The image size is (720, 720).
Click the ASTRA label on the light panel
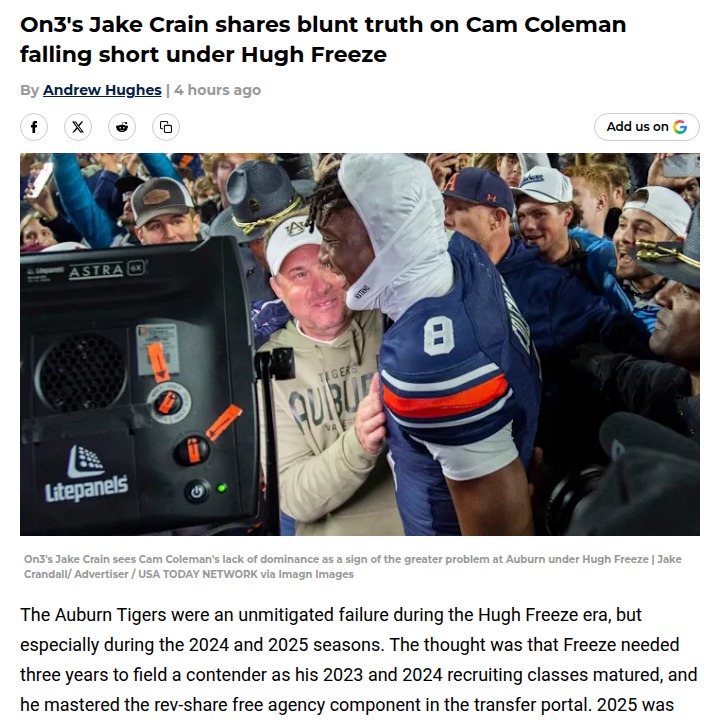[96, 270]
